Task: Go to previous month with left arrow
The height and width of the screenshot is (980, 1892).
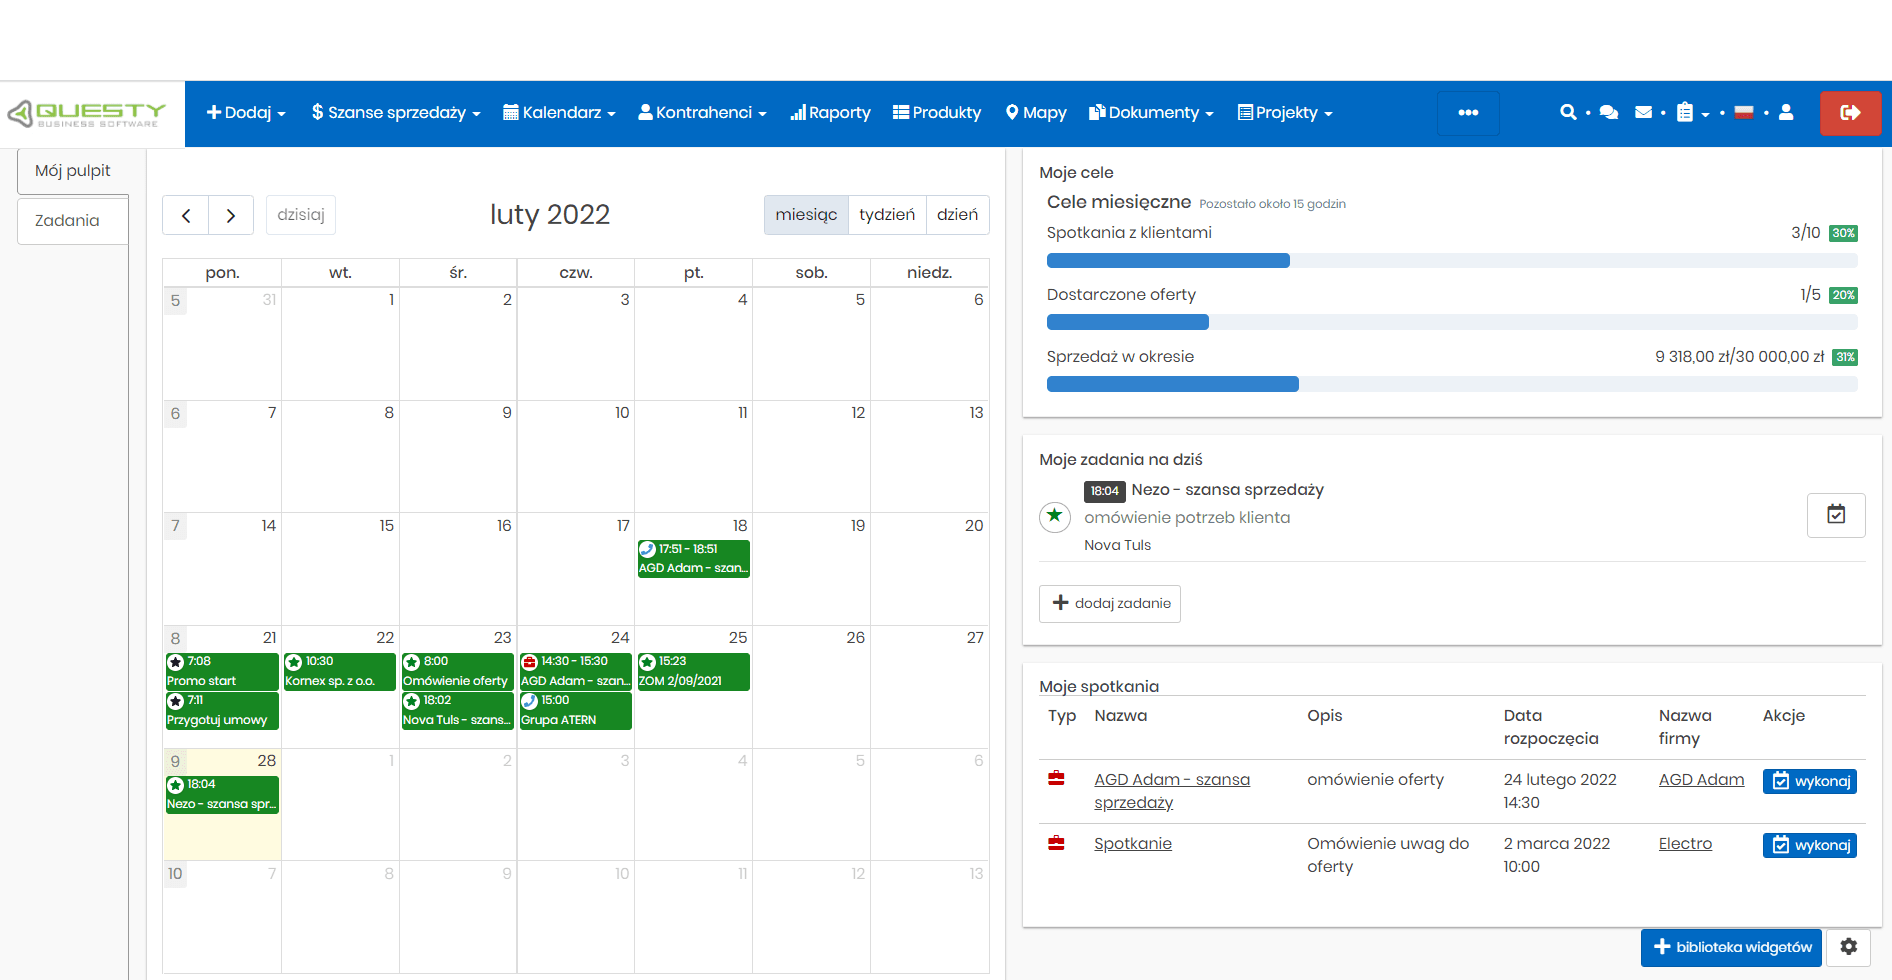Action: [186, 215]
